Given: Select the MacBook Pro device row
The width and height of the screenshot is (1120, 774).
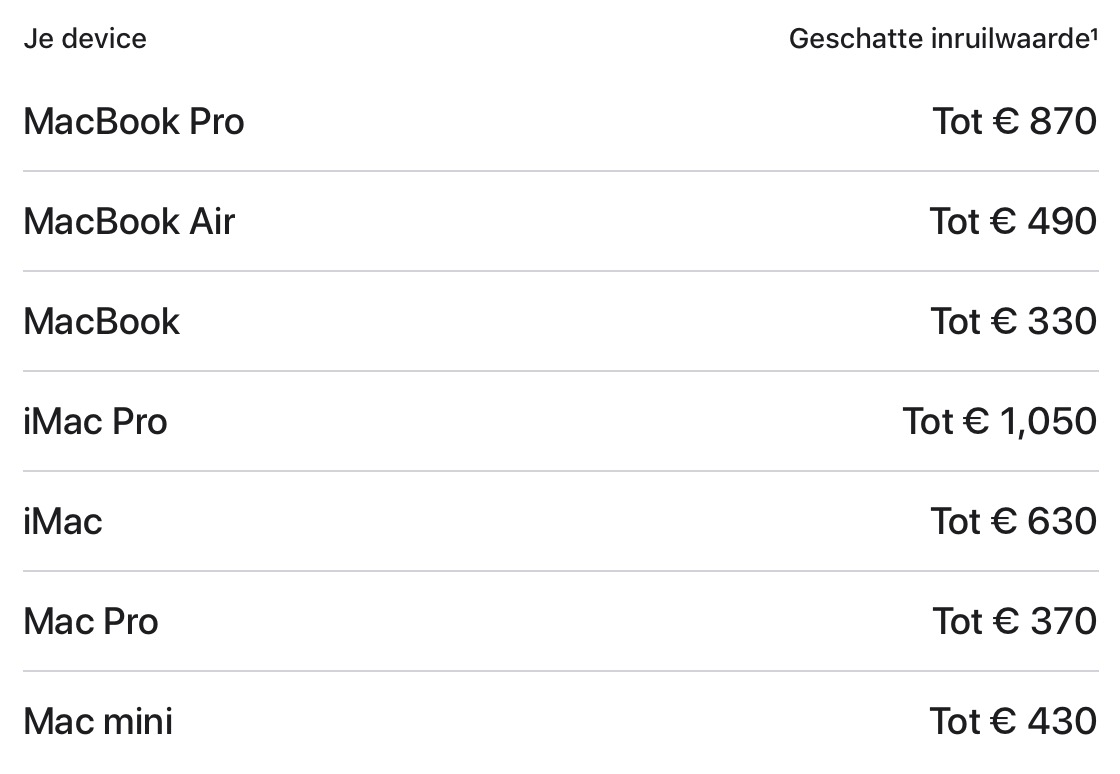Looking at the screenshot, I should tap(561, 121).
